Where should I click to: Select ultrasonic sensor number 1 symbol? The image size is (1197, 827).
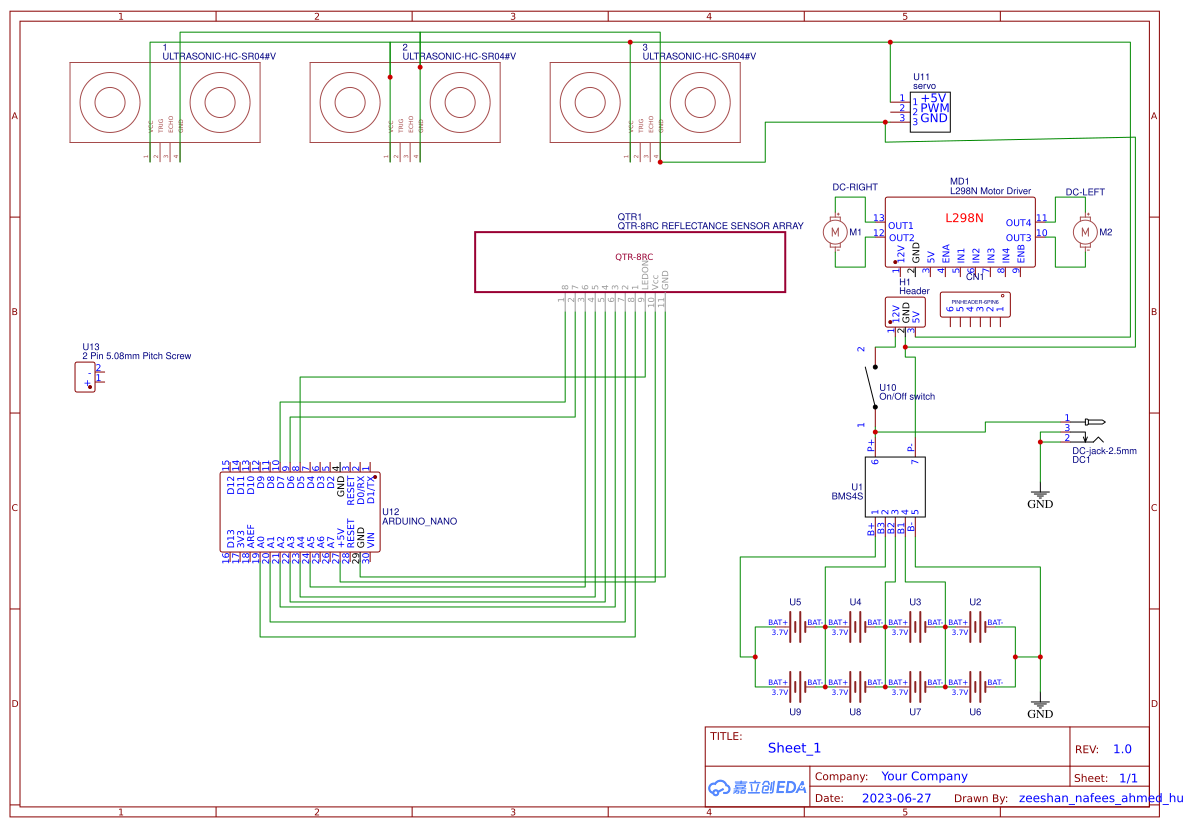click(x=165, y=102)
